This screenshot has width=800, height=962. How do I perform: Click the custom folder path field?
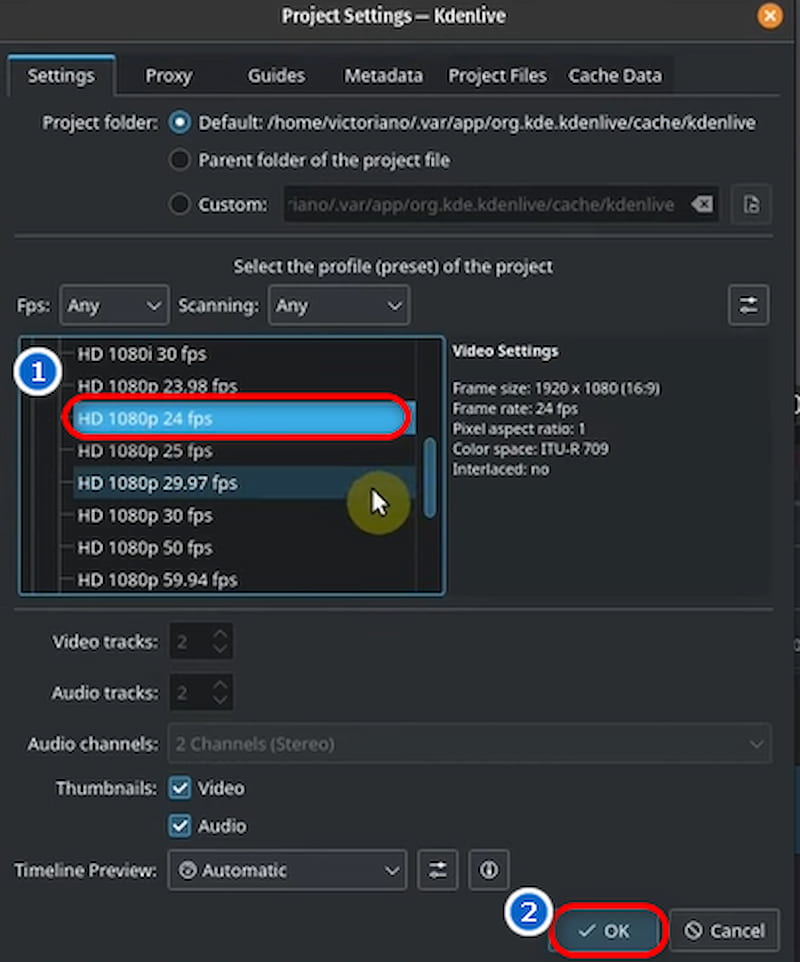501,204
